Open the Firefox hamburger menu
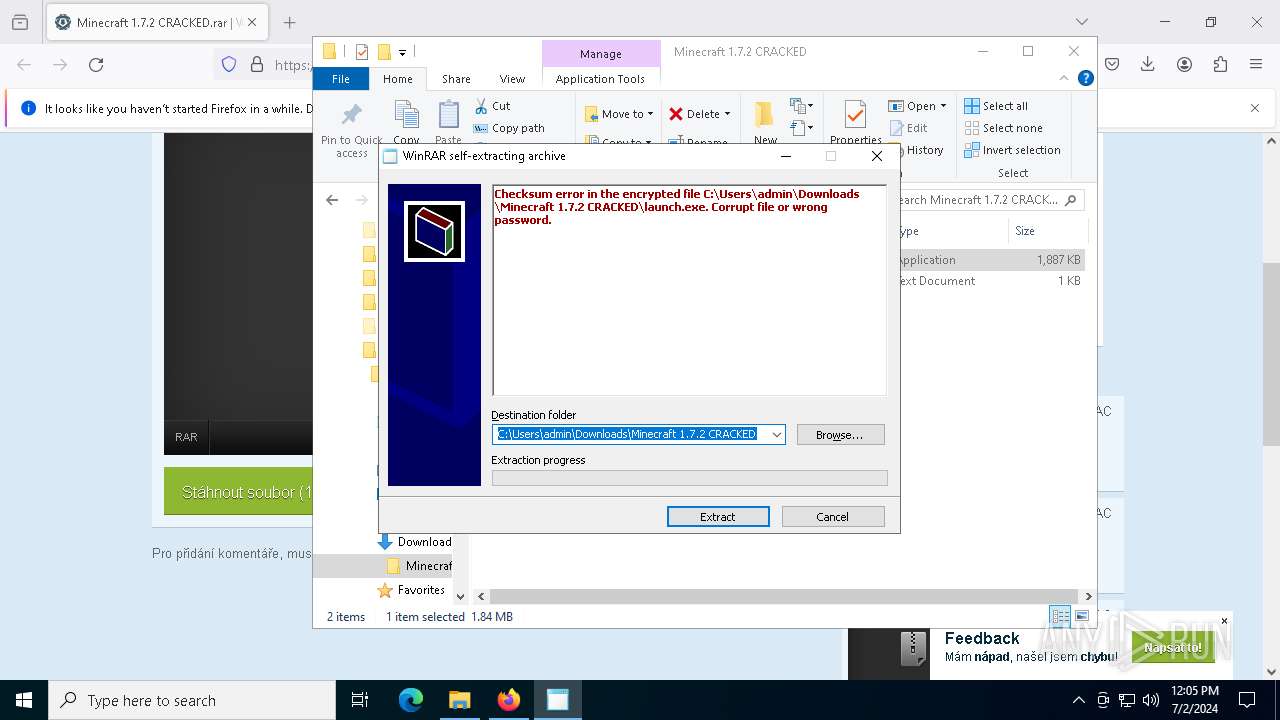The image size is (1280, 720). pos(1256,64)
